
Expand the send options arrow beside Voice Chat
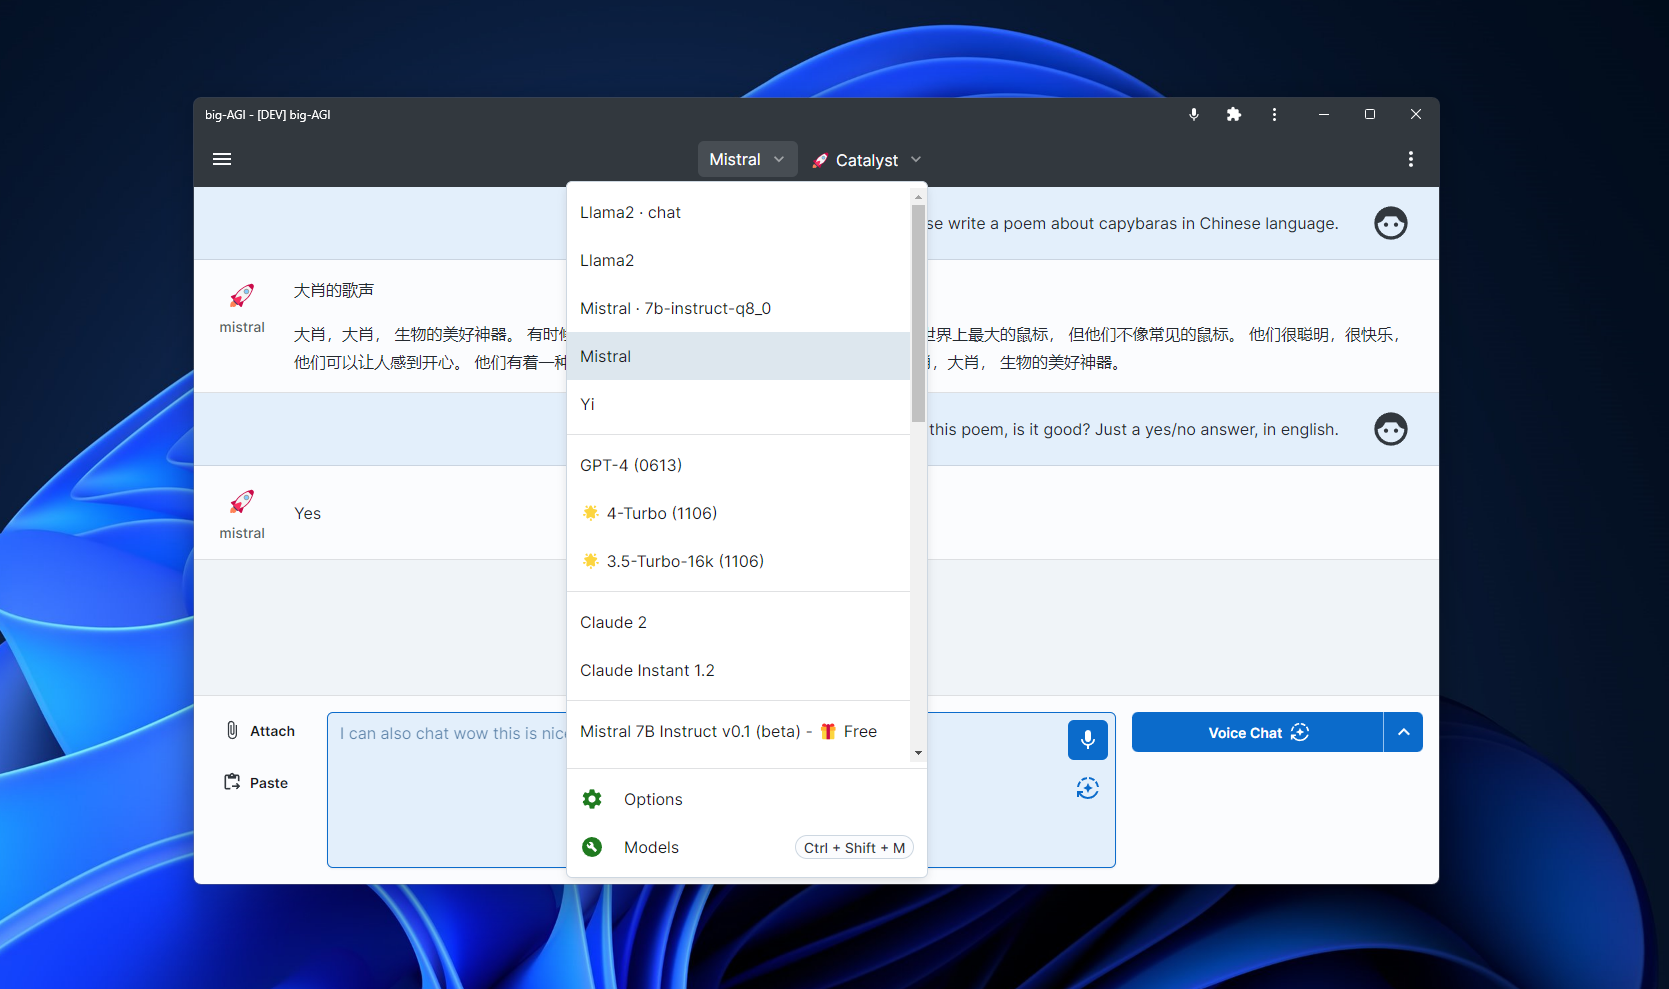1403,732
